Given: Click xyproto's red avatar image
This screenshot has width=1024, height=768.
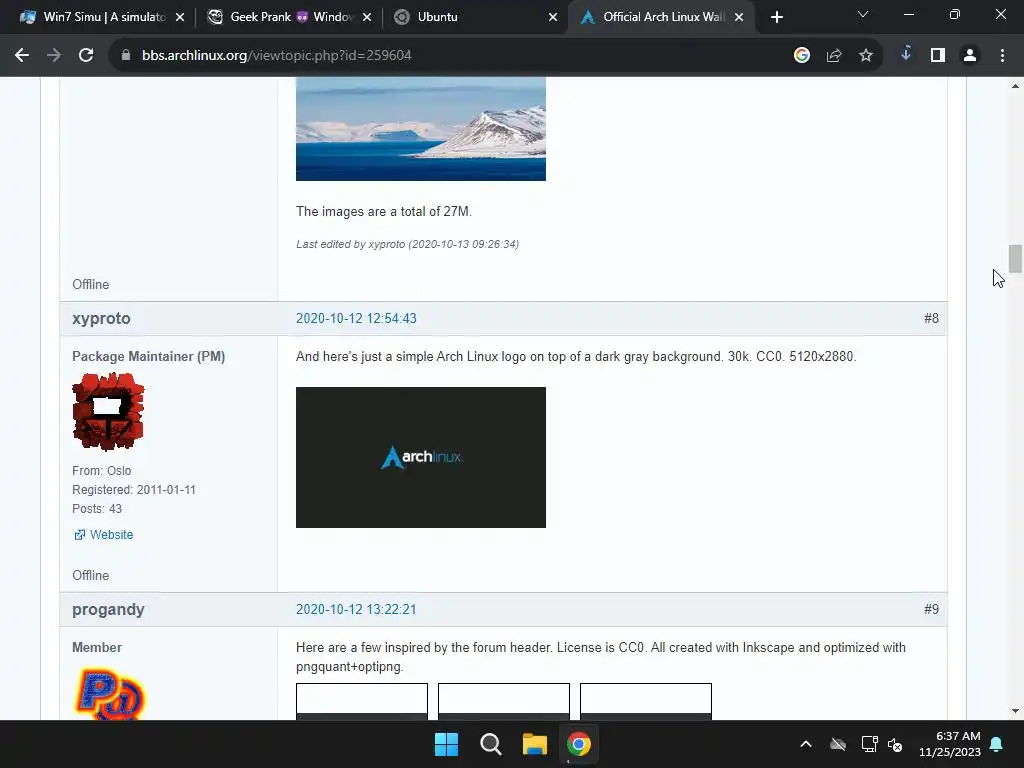Looking at the screenshot, I should point(108,412).
